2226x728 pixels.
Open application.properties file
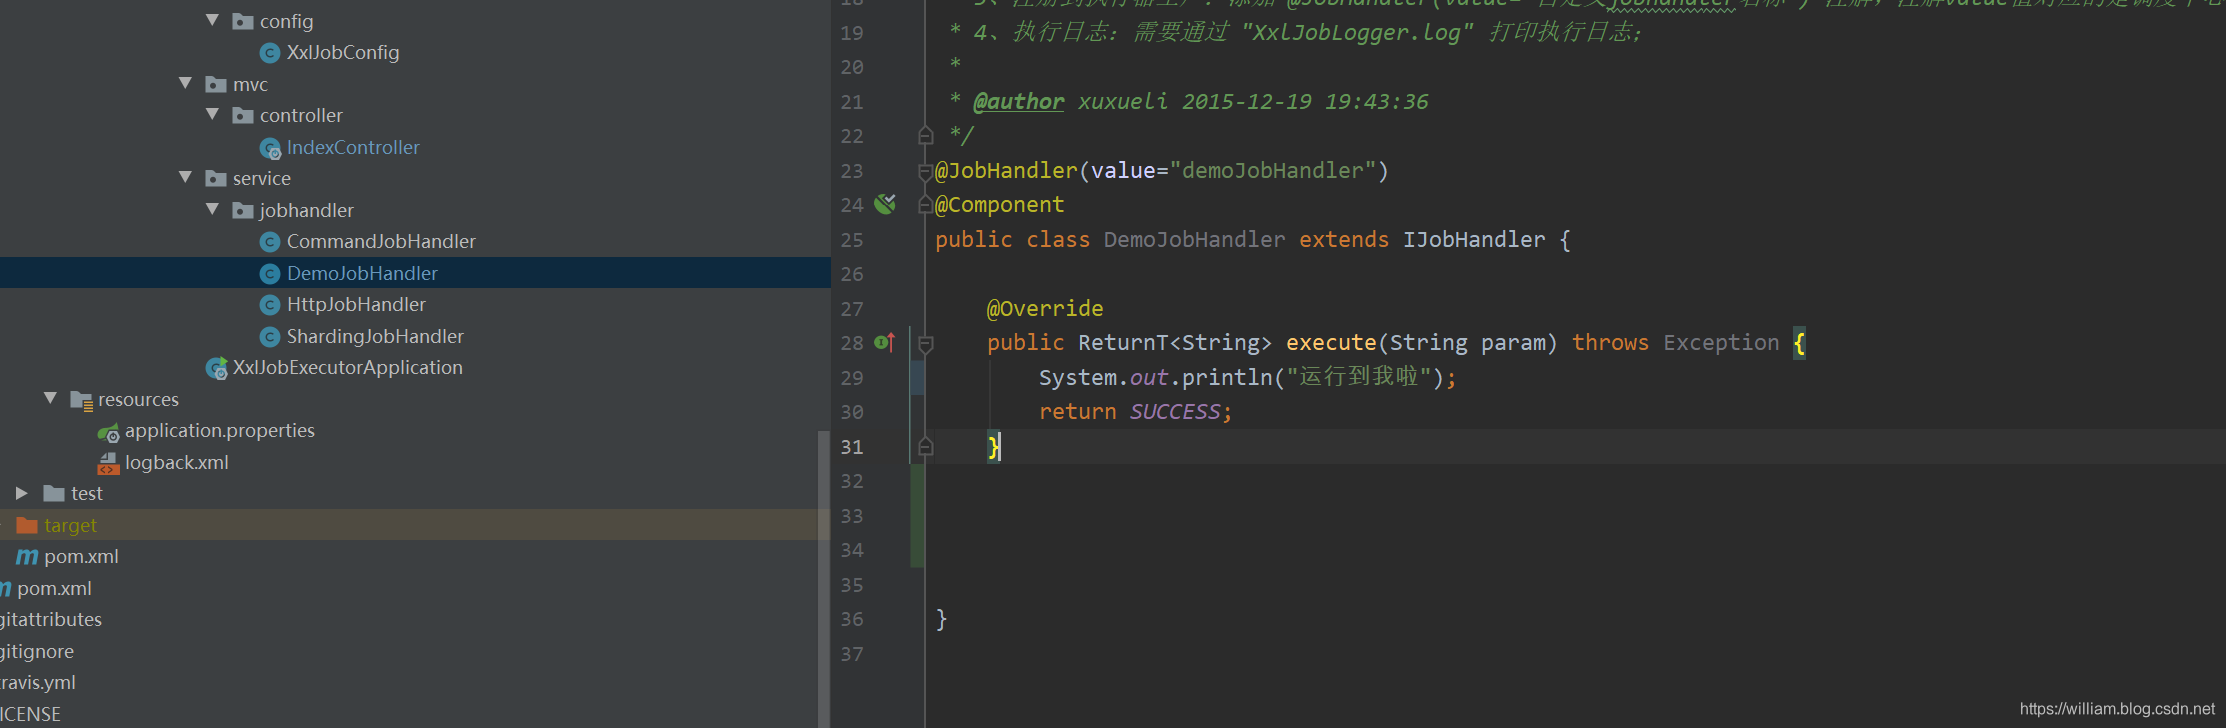coord(220,430)
